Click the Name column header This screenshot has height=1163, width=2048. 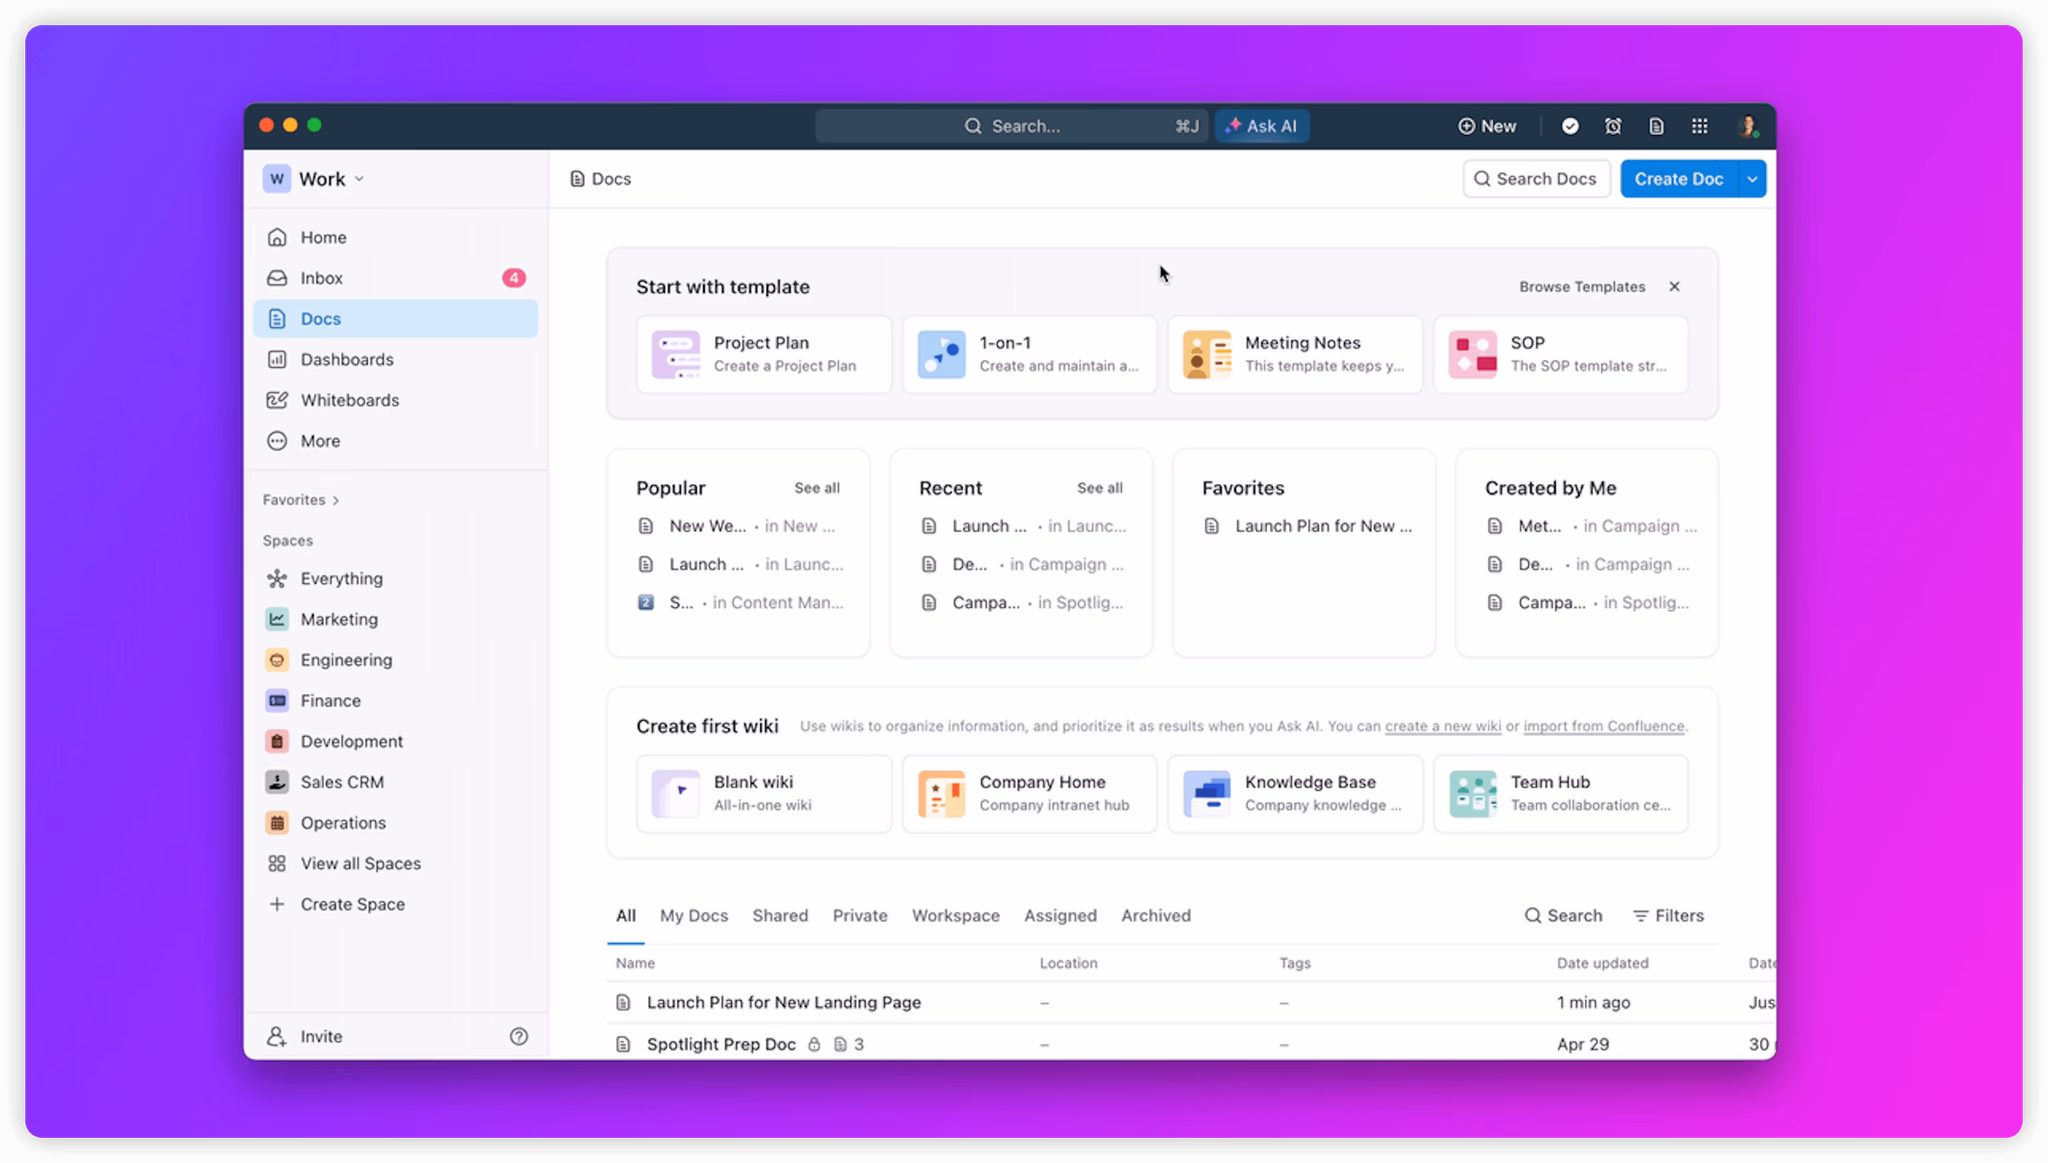tap(635, 963)
